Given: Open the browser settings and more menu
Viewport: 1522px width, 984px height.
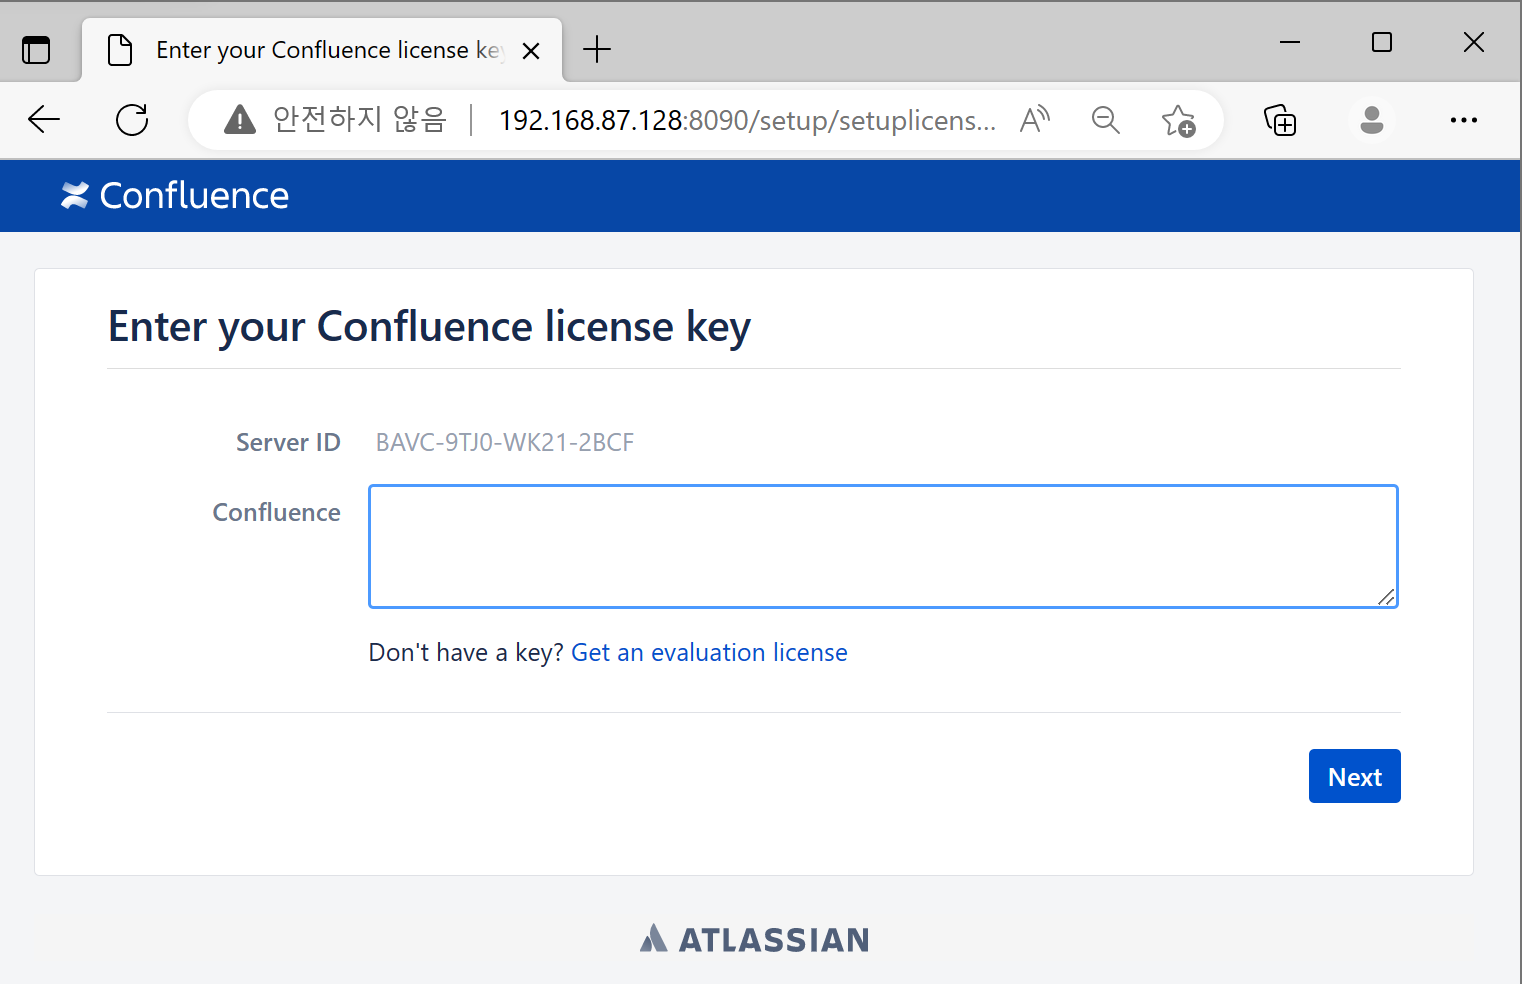Looking at the screenshot, I should click(1464, 120).
